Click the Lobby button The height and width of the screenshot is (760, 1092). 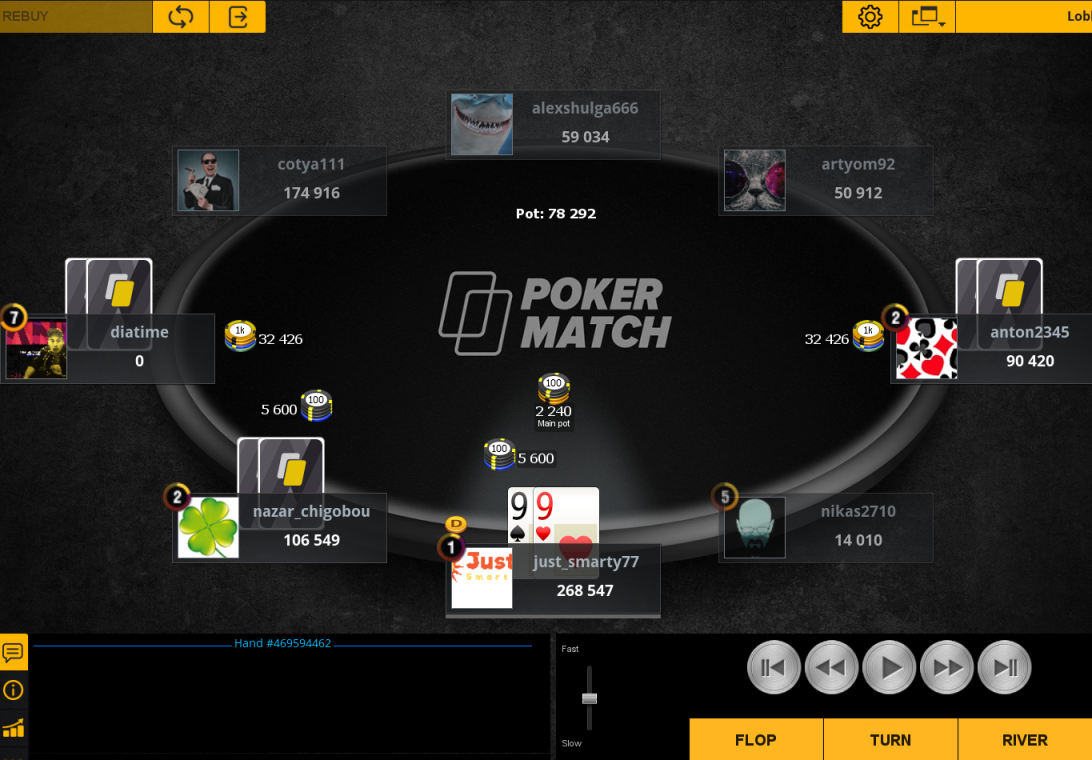(1024, 16)
